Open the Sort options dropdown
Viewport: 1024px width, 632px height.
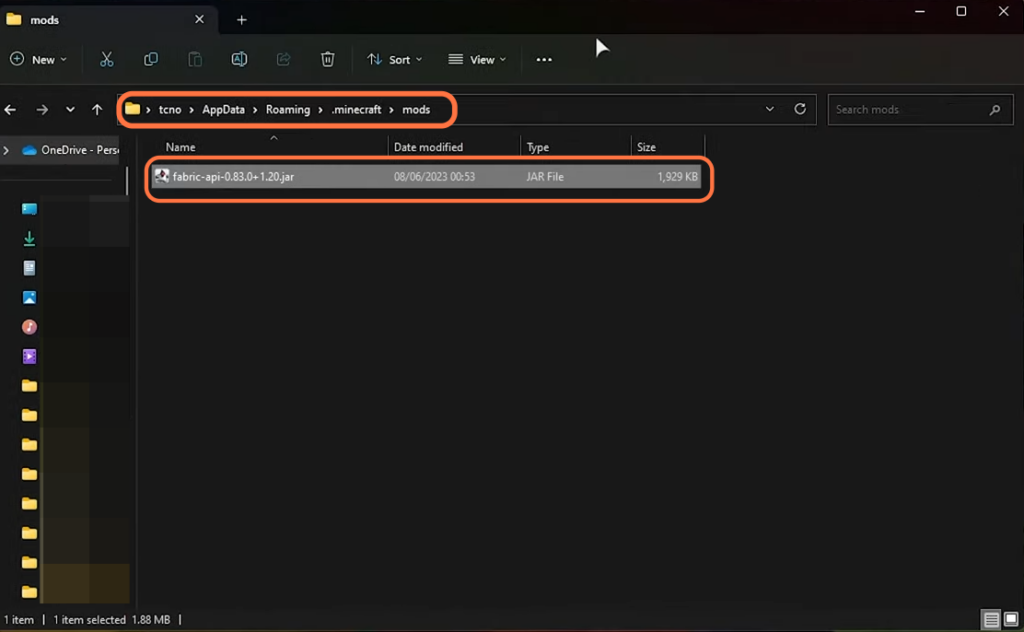click(x=394, y=59)
